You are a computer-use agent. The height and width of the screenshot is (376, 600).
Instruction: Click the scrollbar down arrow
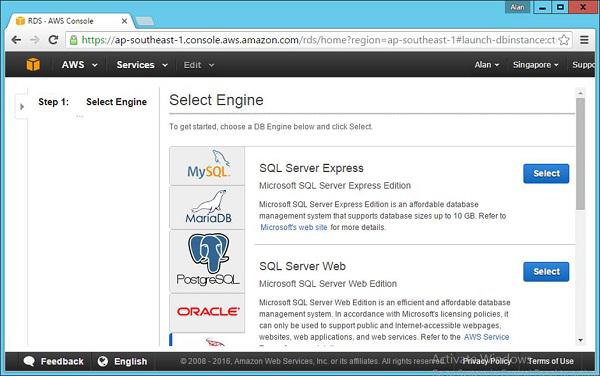pyautogui.click(x=580, y=340)
